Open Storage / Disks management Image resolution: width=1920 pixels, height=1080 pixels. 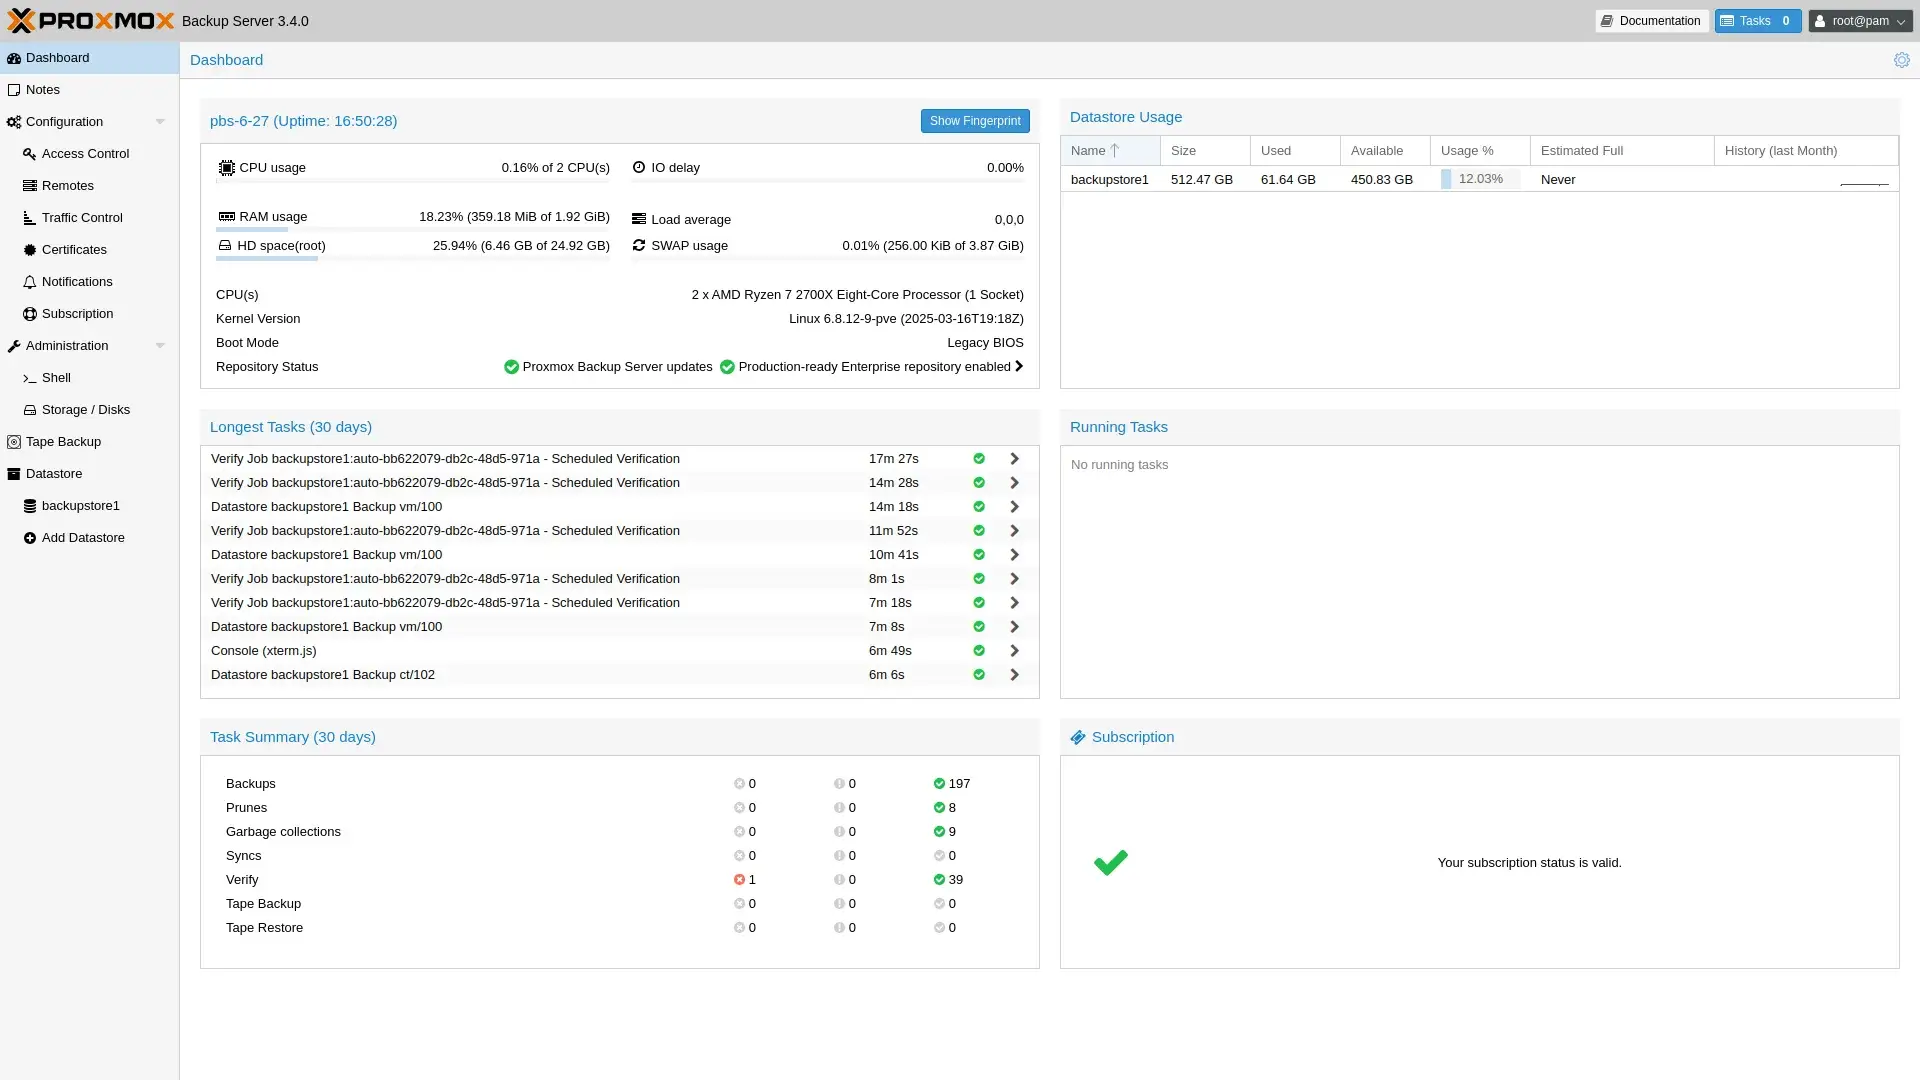click(x=29, y=409)
